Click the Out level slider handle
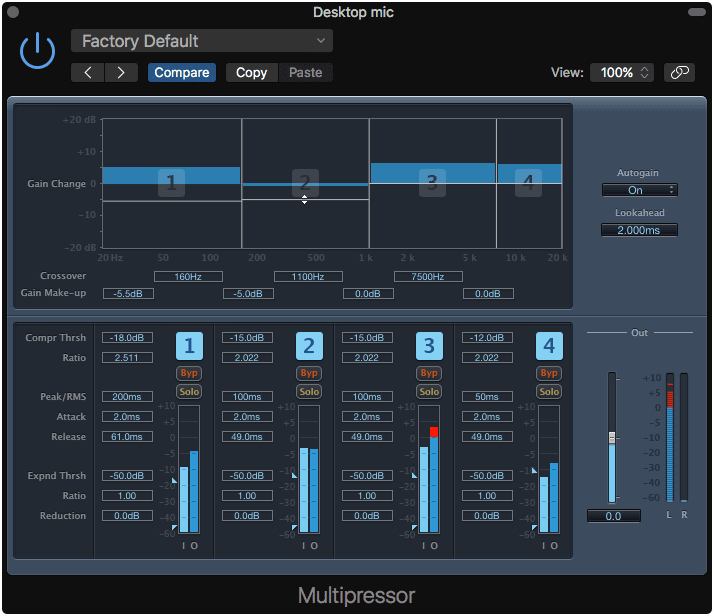Screen dimensions: 714x616 (x=613, y=438)
